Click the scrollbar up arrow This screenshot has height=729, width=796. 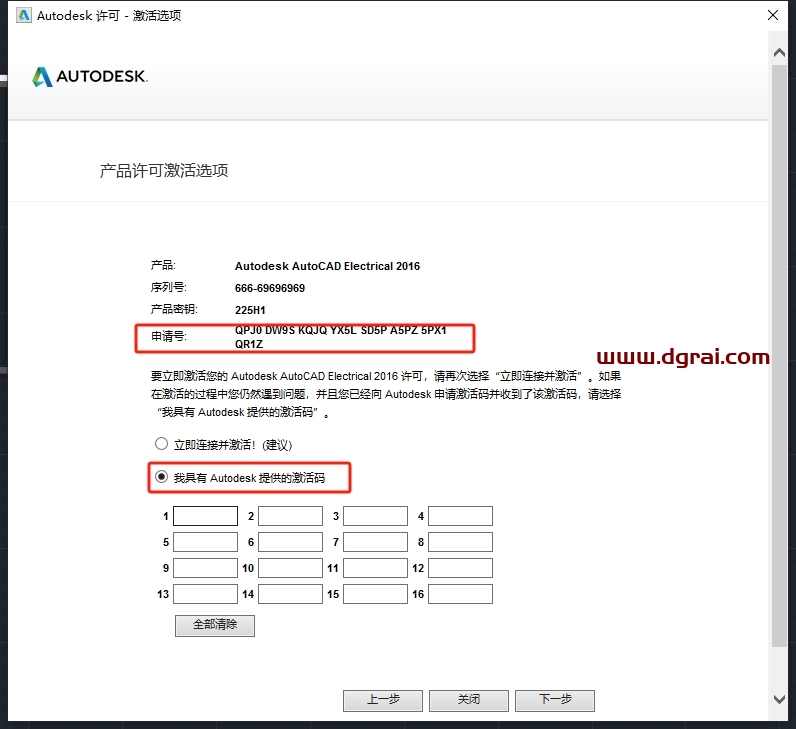tap(780, 52)
